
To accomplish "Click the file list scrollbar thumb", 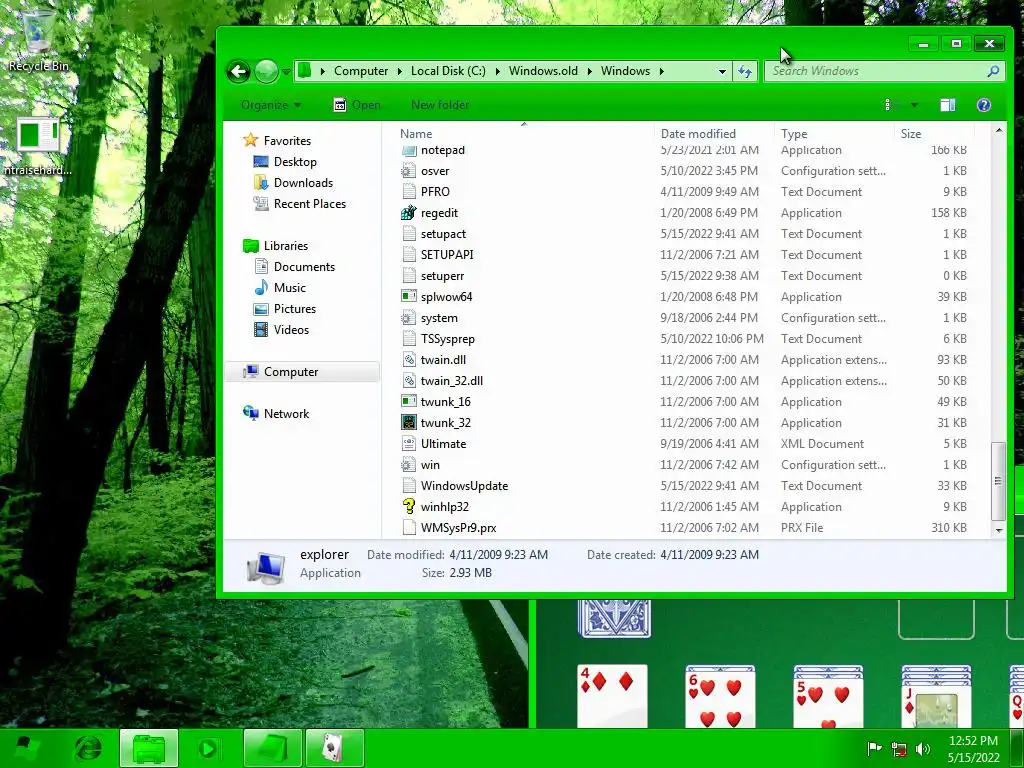I will [998, 481].
